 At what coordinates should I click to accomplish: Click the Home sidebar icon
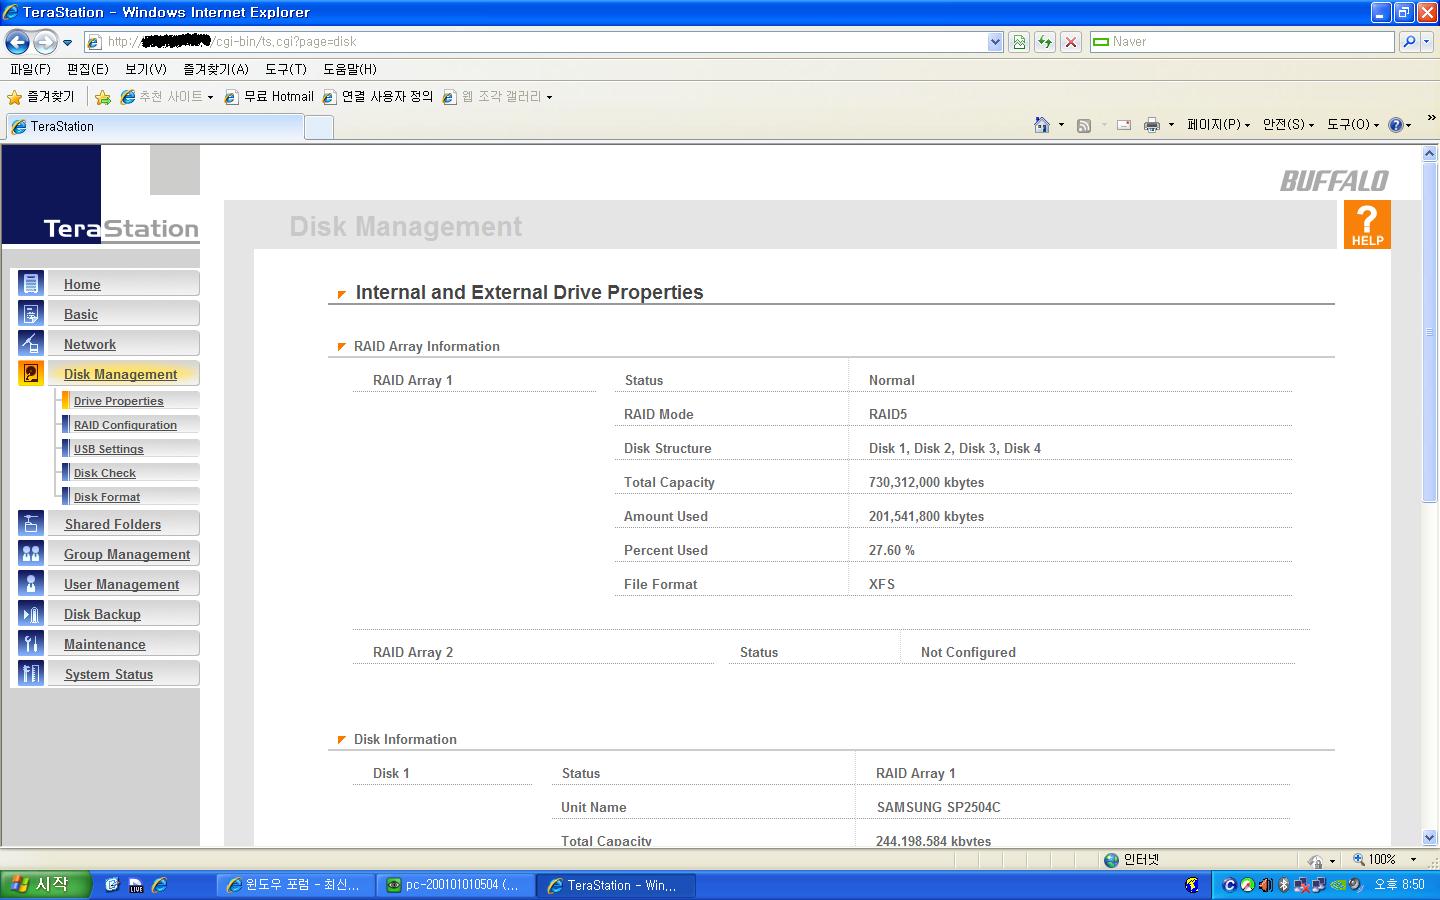tap(31, 283)
